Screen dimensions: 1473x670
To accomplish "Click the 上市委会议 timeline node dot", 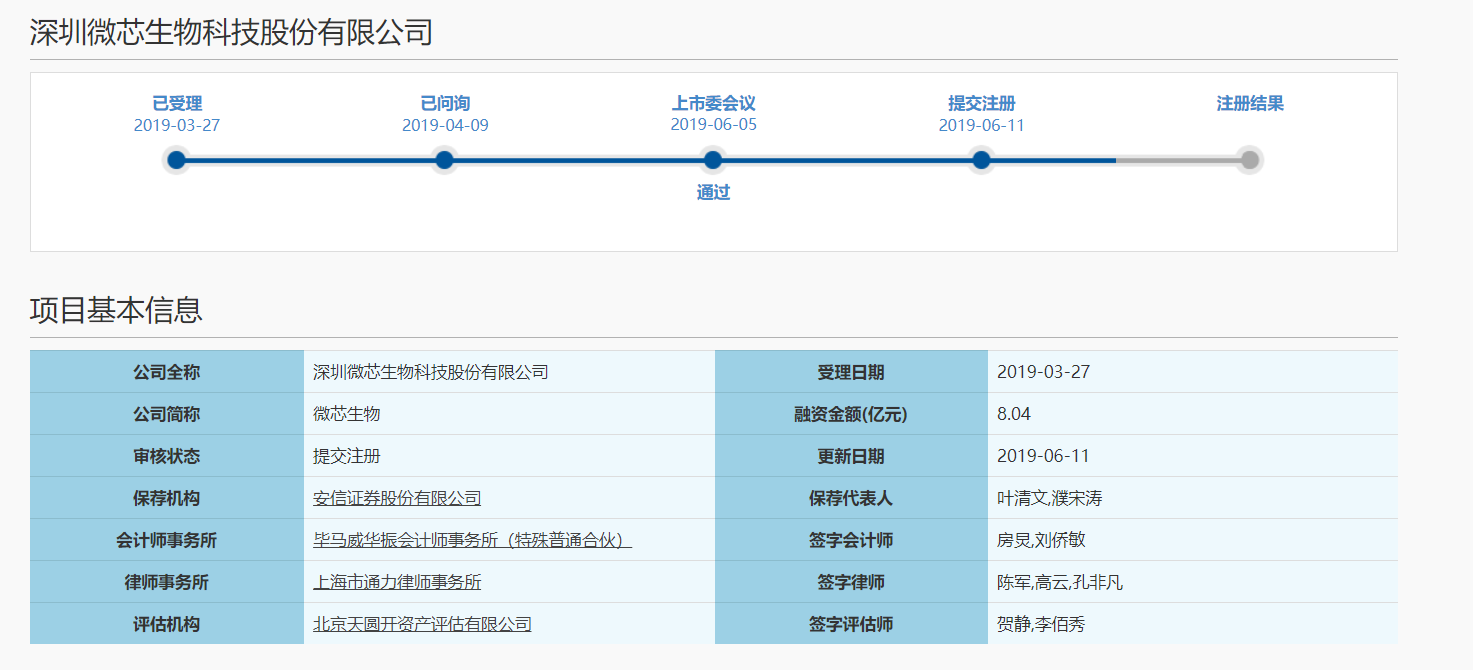I will 713,160.
